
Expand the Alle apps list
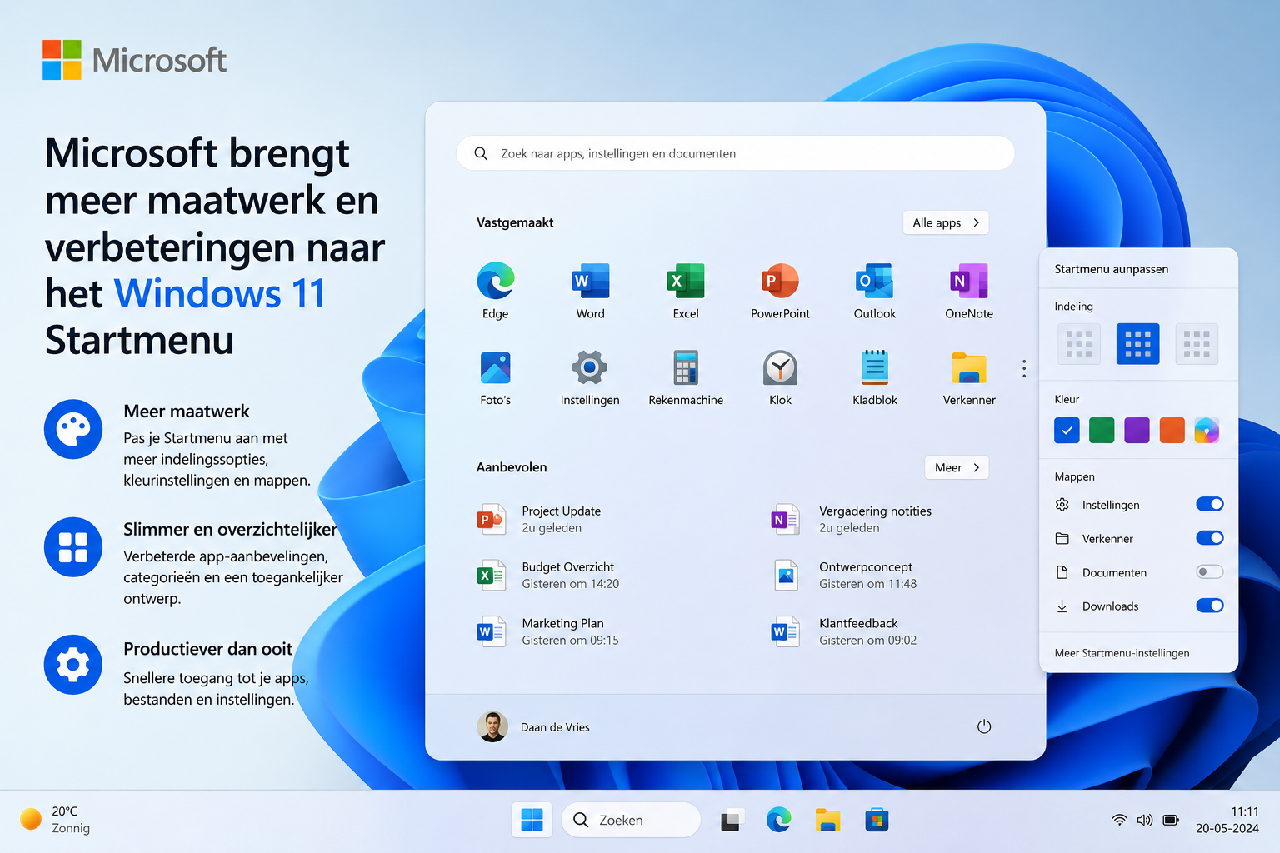click(945, 223)
